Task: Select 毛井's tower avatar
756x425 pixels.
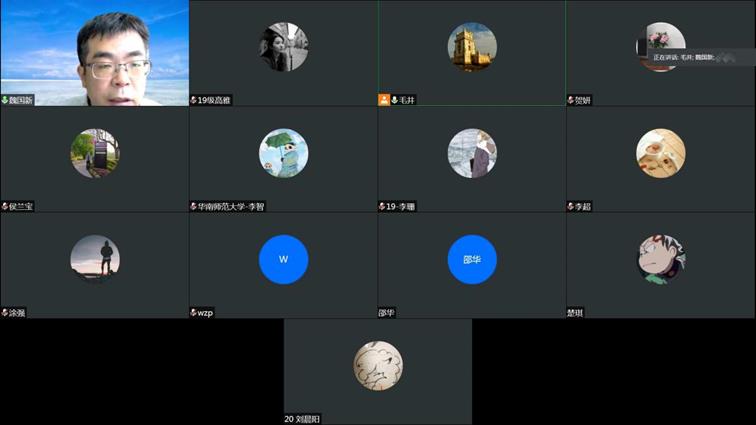Action: point(472,47)
